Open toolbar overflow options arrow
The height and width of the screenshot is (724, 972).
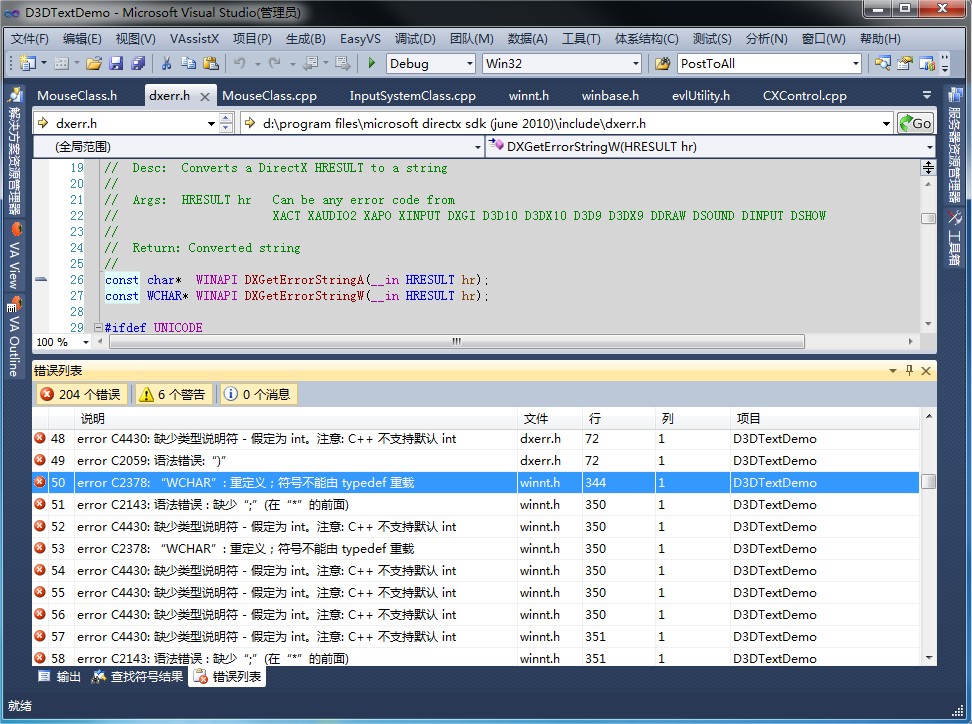(945, 63)
